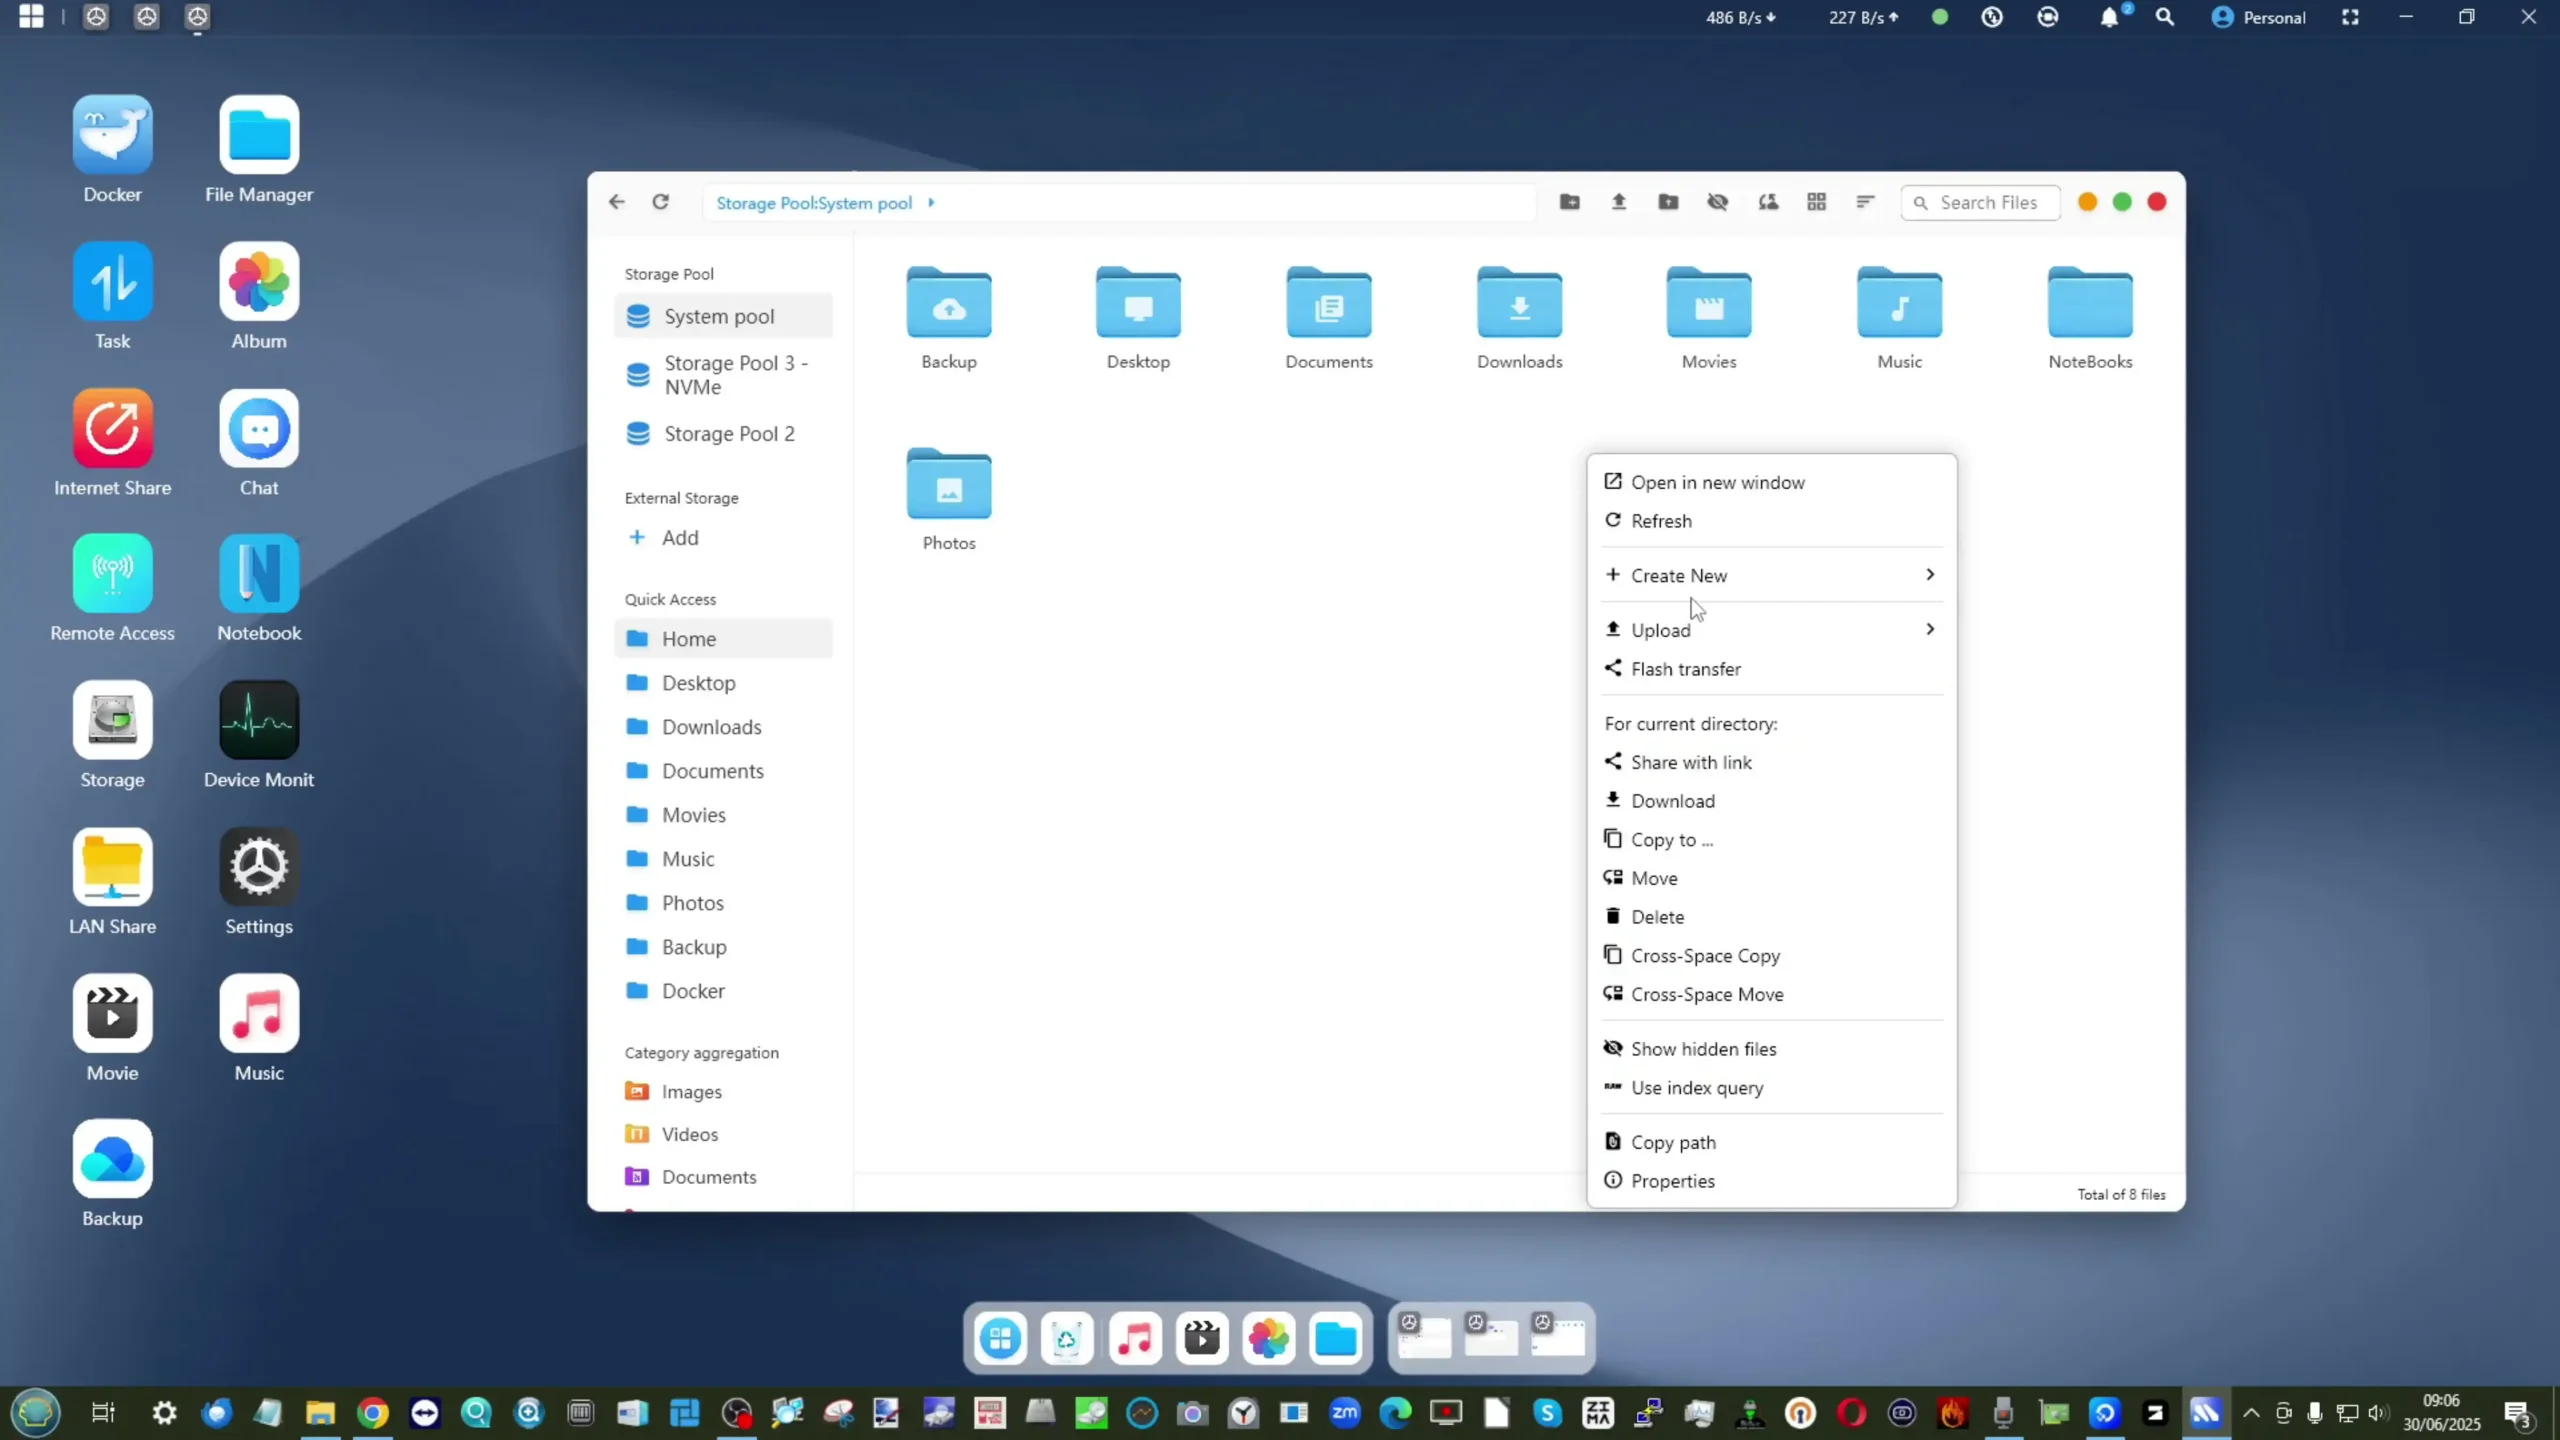Image resolution: width=2560 pixels, height=1440 pixels.
Task: Open the Music desktop app
Action: point(259,1013)
